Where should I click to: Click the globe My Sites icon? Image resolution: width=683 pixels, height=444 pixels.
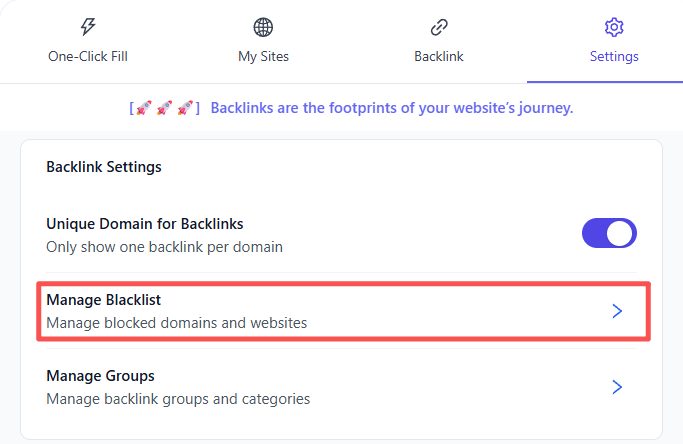[263, 27]
